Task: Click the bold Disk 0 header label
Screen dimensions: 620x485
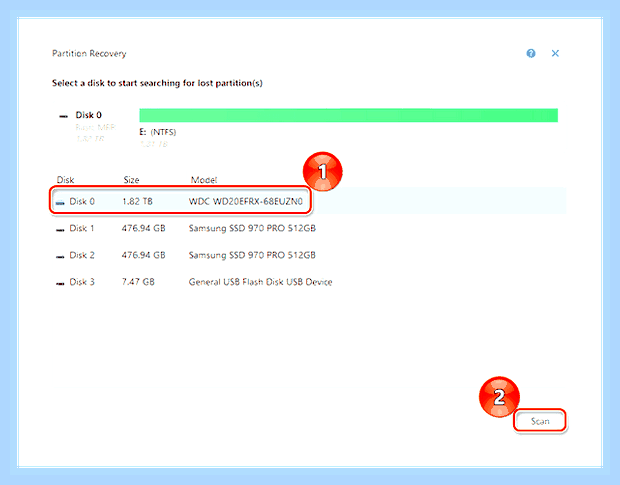Action: point(89,115)
